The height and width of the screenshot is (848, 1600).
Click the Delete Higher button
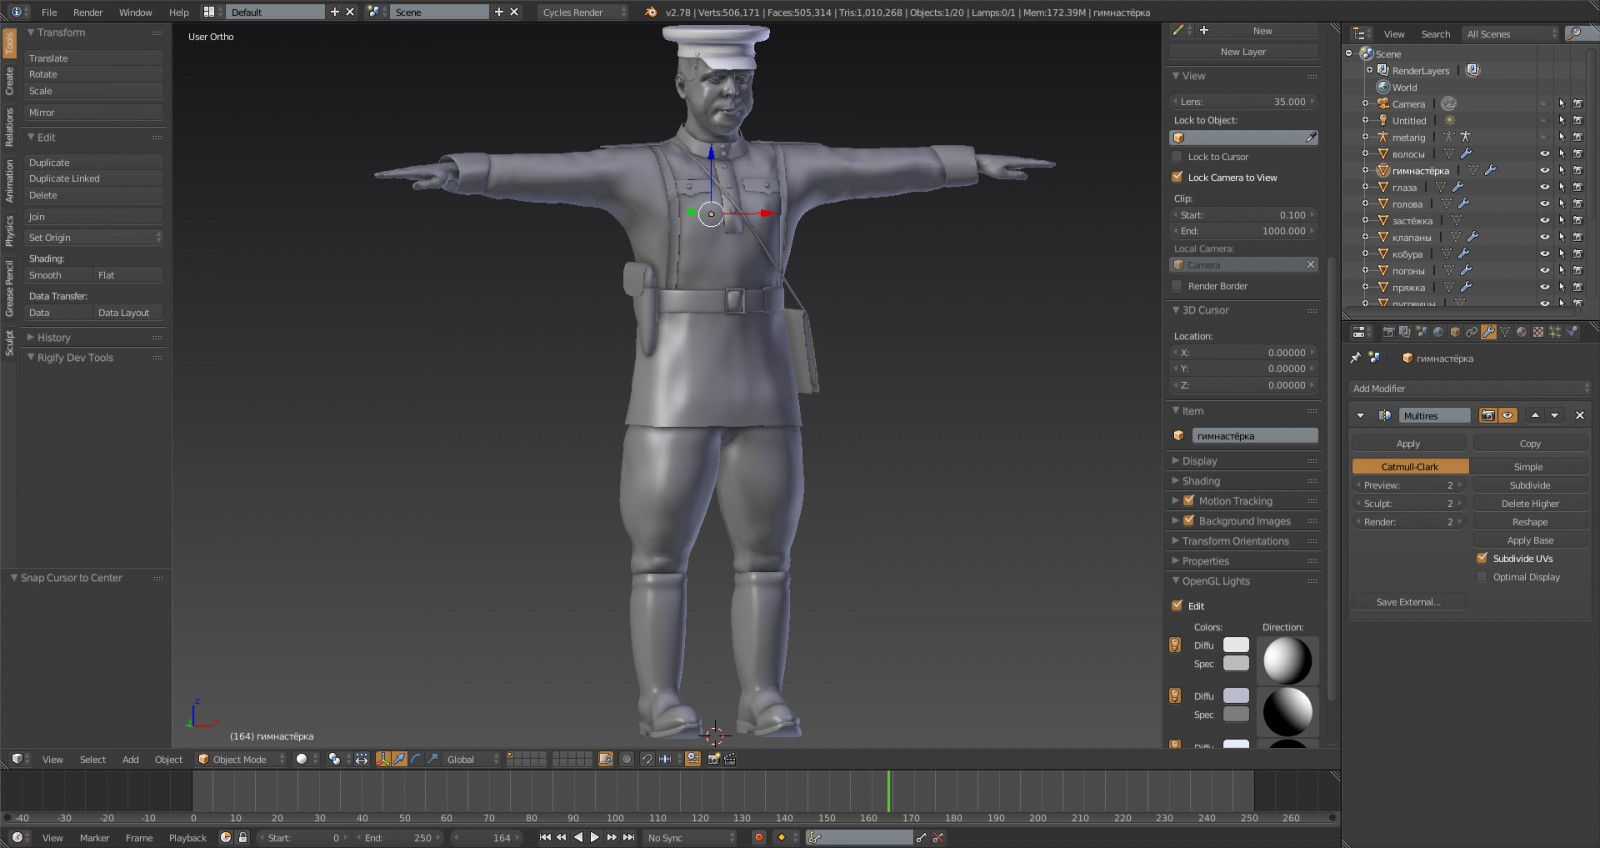tap(1530, 503)
